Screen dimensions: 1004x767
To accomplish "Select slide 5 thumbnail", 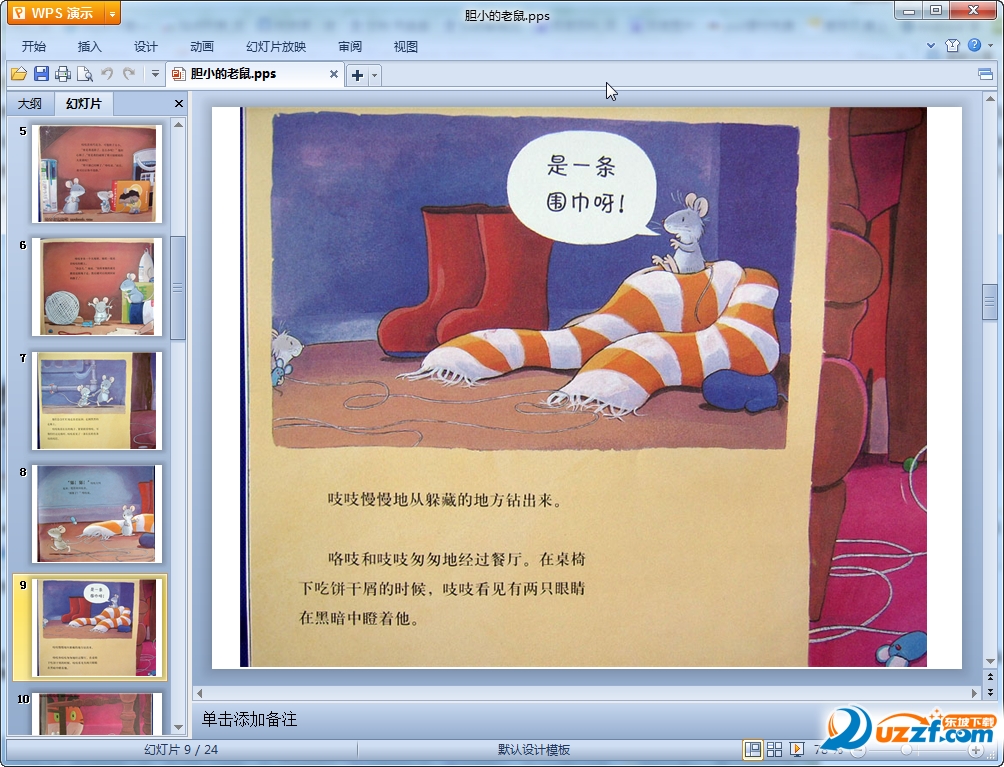I will coord(97,174).
